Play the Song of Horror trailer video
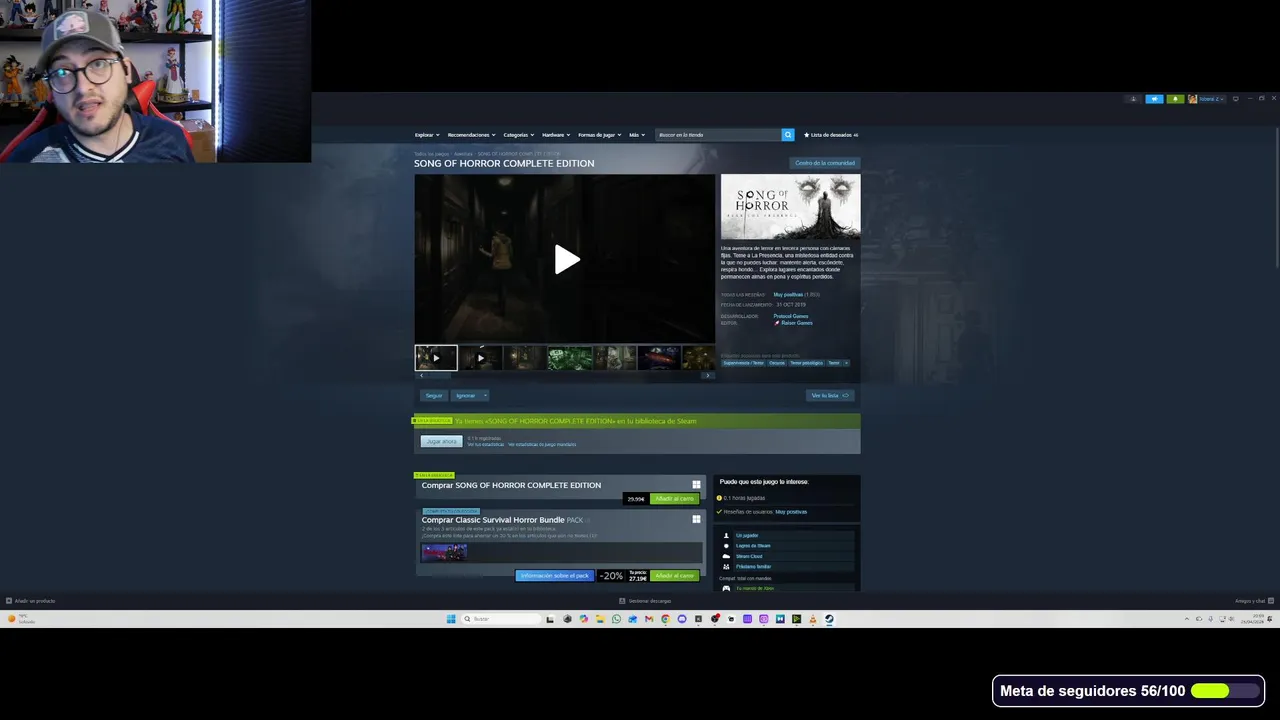Image resolution: width=1280 pixels, height=720 pixels. pyautogui.click(x=566, y=259)
